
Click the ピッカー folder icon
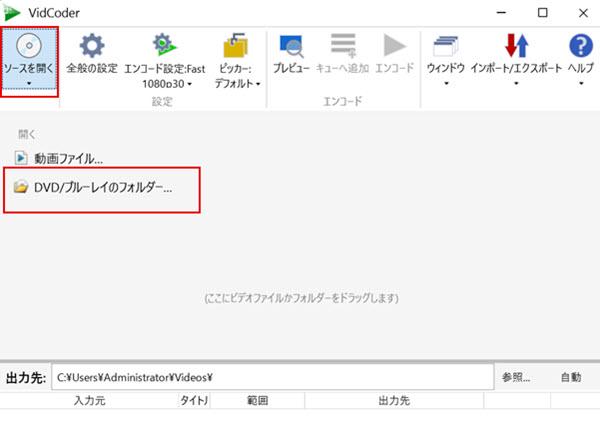tap(235, 46)
